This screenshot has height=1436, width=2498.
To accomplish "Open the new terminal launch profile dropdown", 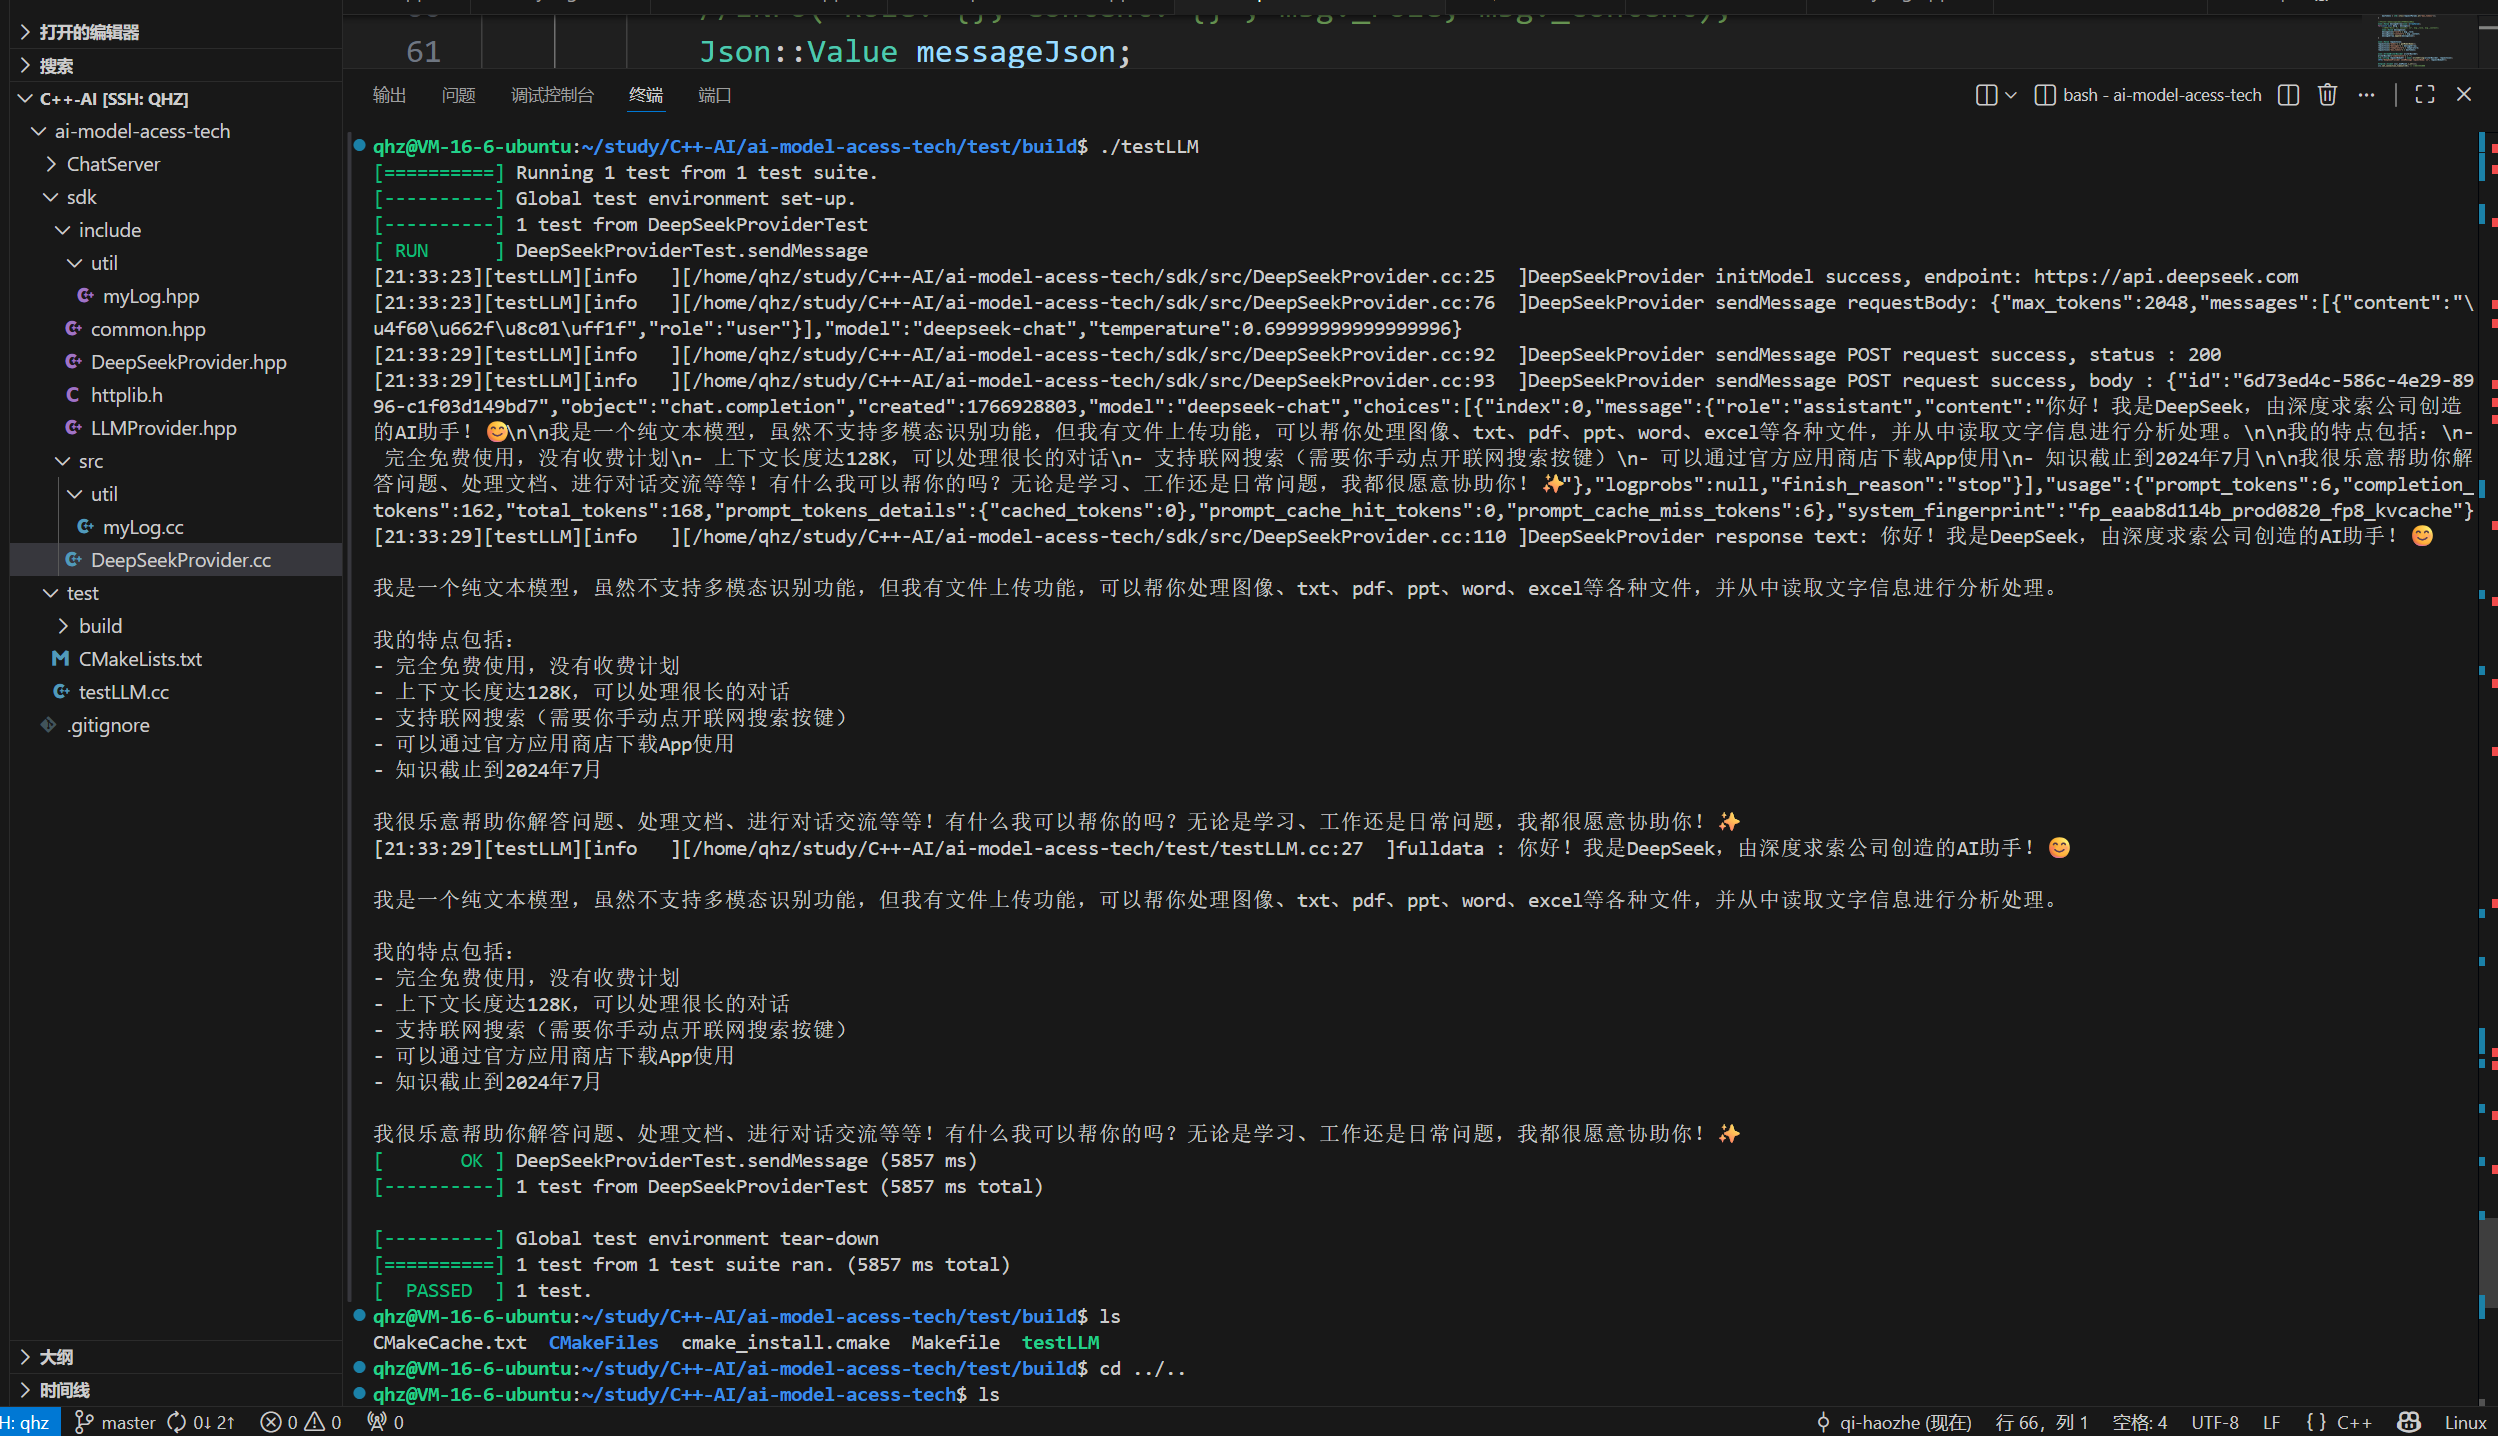I will coord(2011,95).
